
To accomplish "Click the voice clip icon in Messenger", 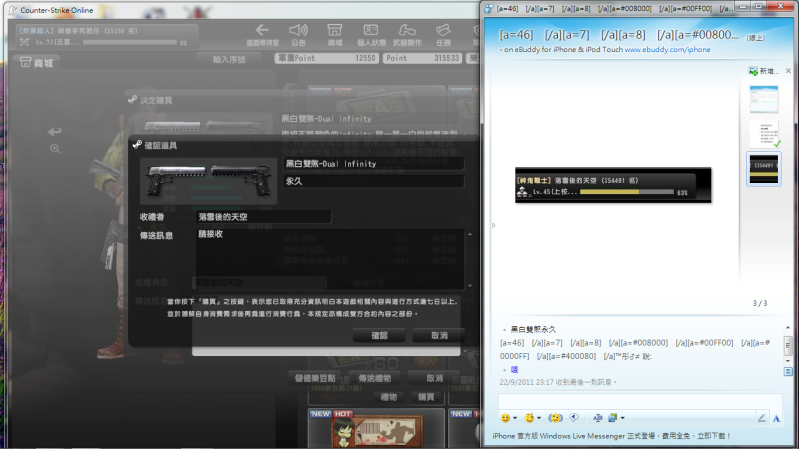I will click(574, 418).
